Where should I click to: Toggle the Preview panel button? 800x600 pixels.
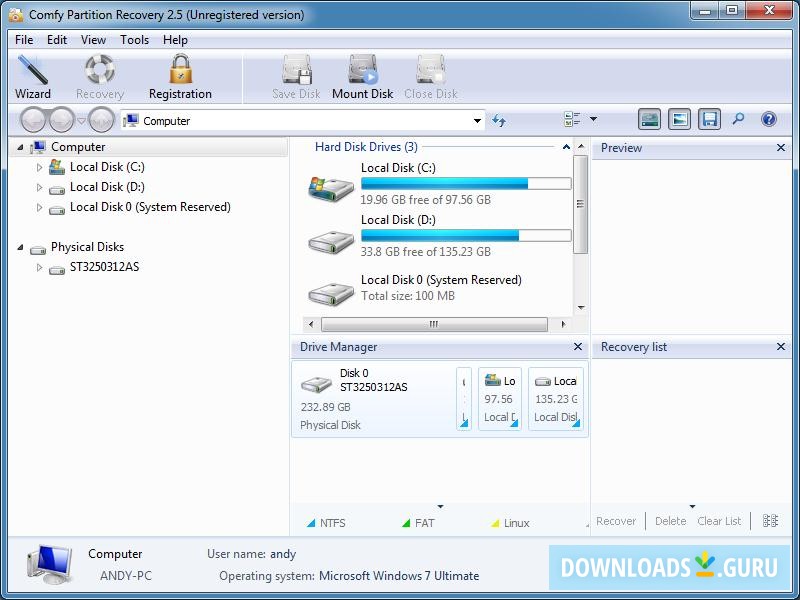tap(679, 119)
